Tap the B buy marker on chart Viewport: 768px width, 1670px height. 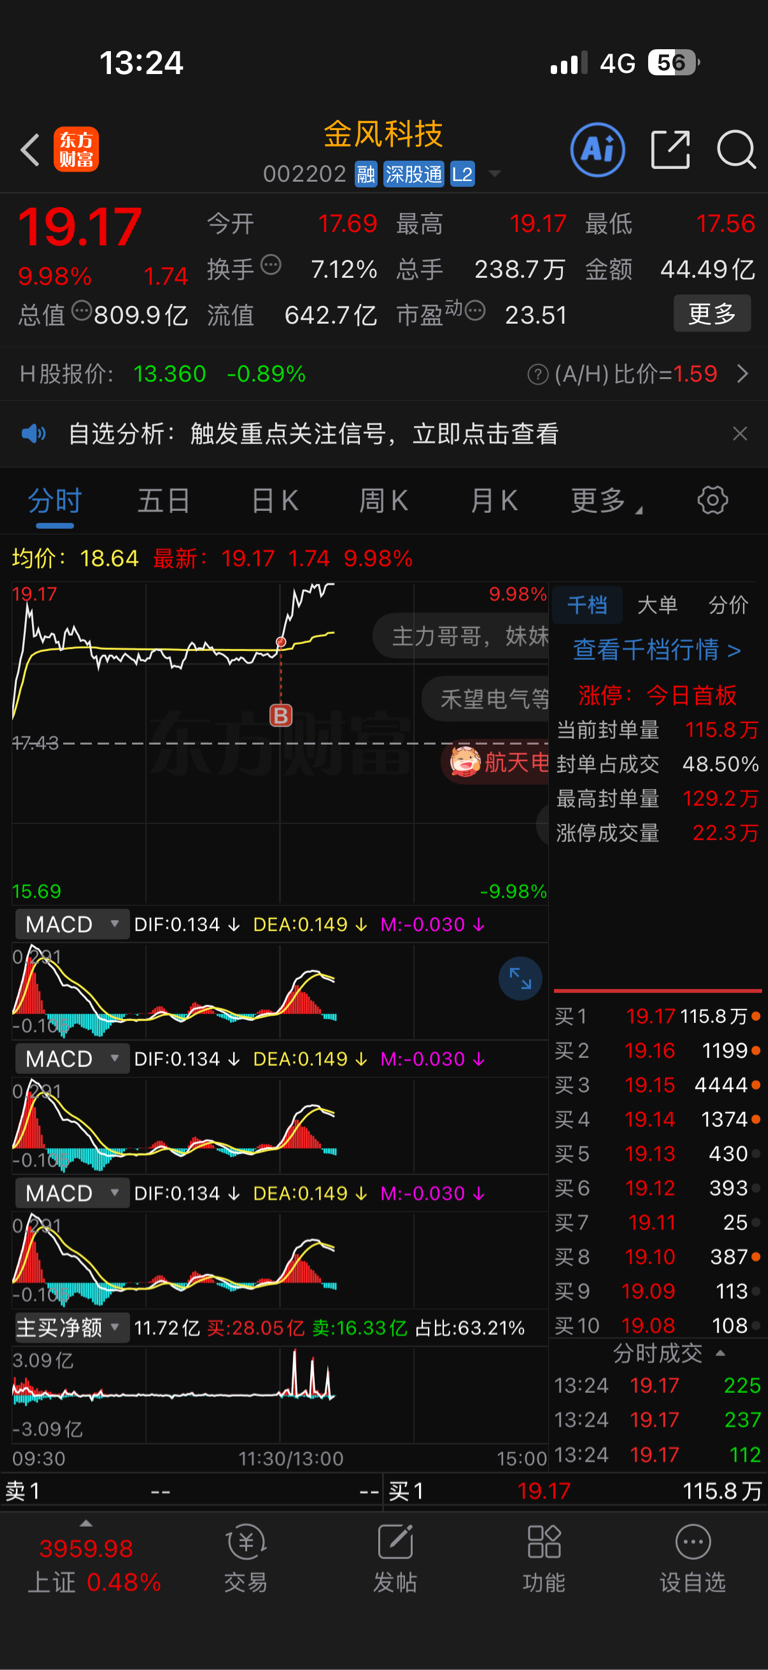tap(281, 715)
